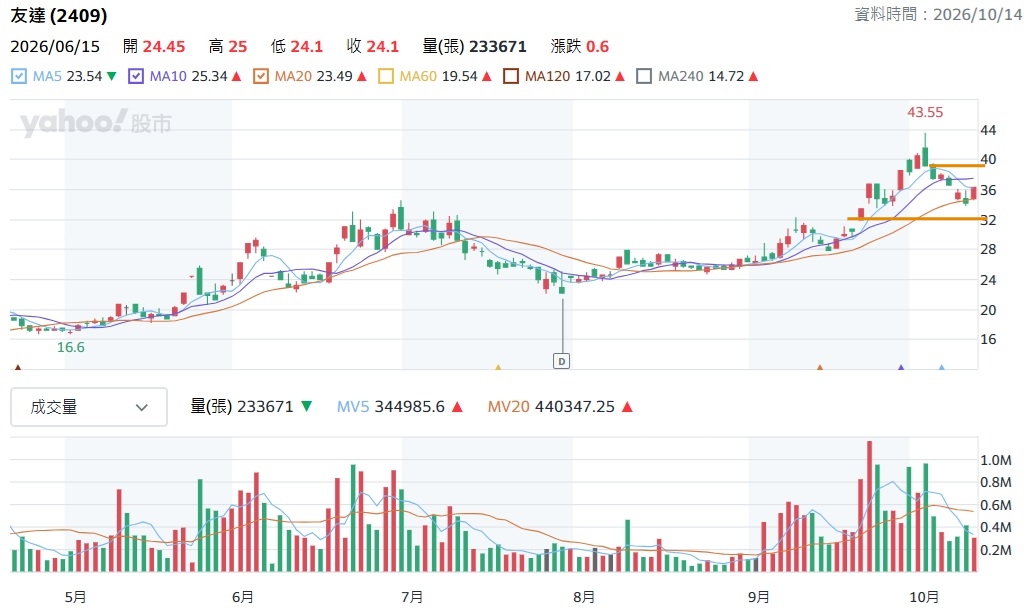Click the green down arrow after the volume panel's 量(張) 233671

(306, 407)
